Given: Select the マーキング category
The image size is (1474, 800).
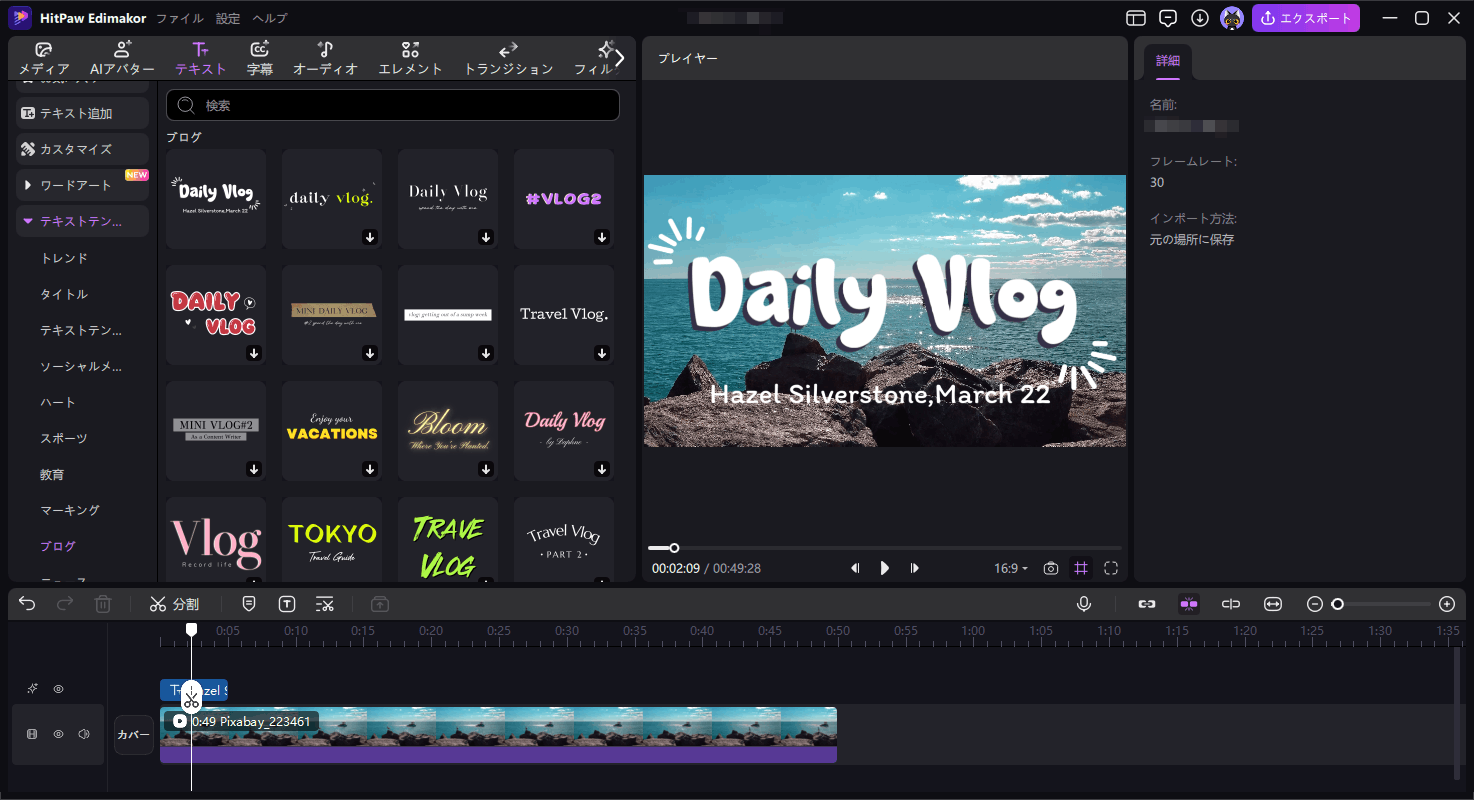Looking at the screenshot, I should [70, 510].
